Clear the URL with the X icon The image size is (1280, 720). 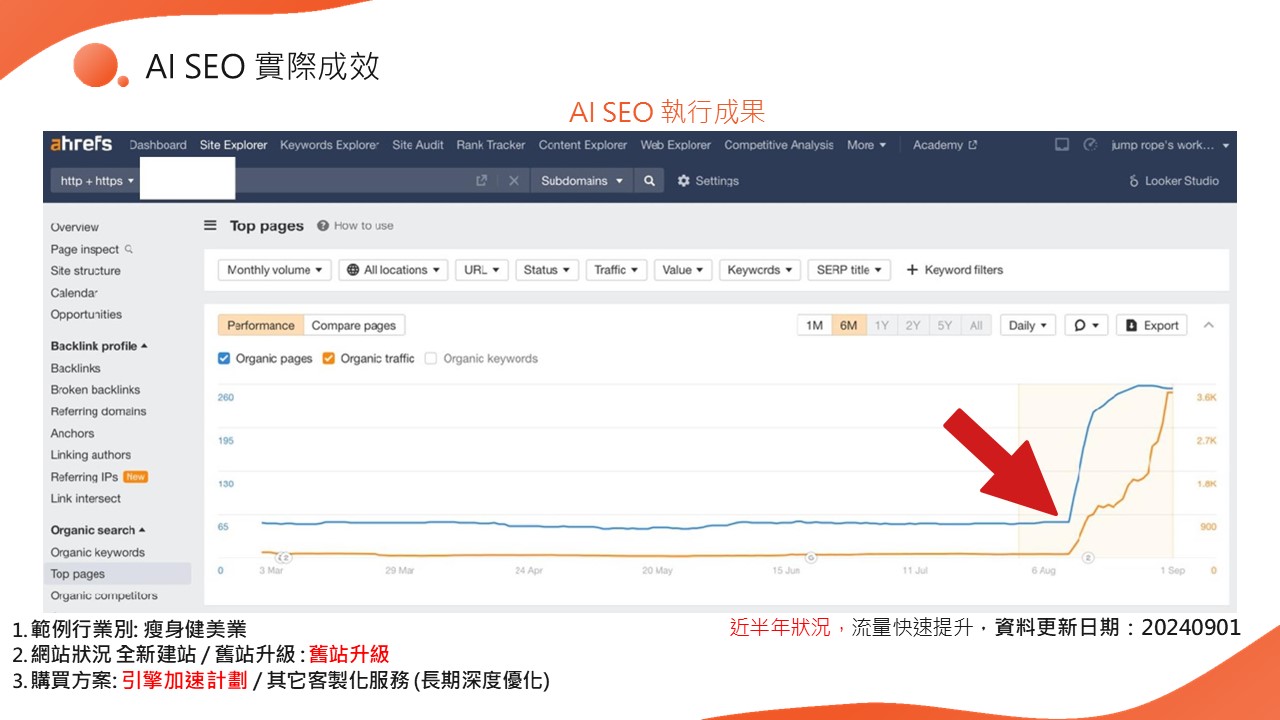pyautogui.click(x=513, y=181)
